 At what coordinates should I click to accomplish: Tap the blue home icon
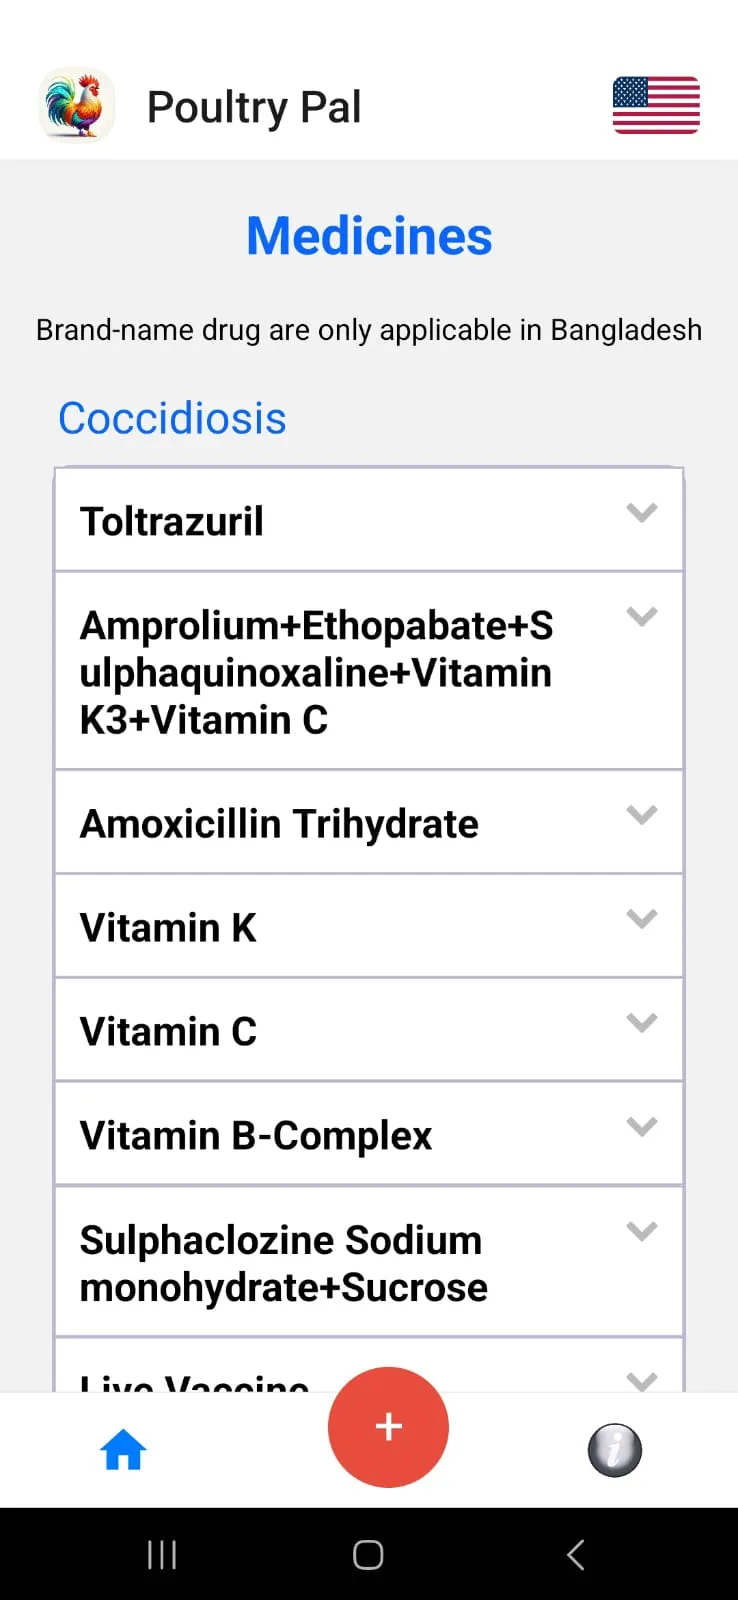pyautogui.click(x=123, y=1449)
